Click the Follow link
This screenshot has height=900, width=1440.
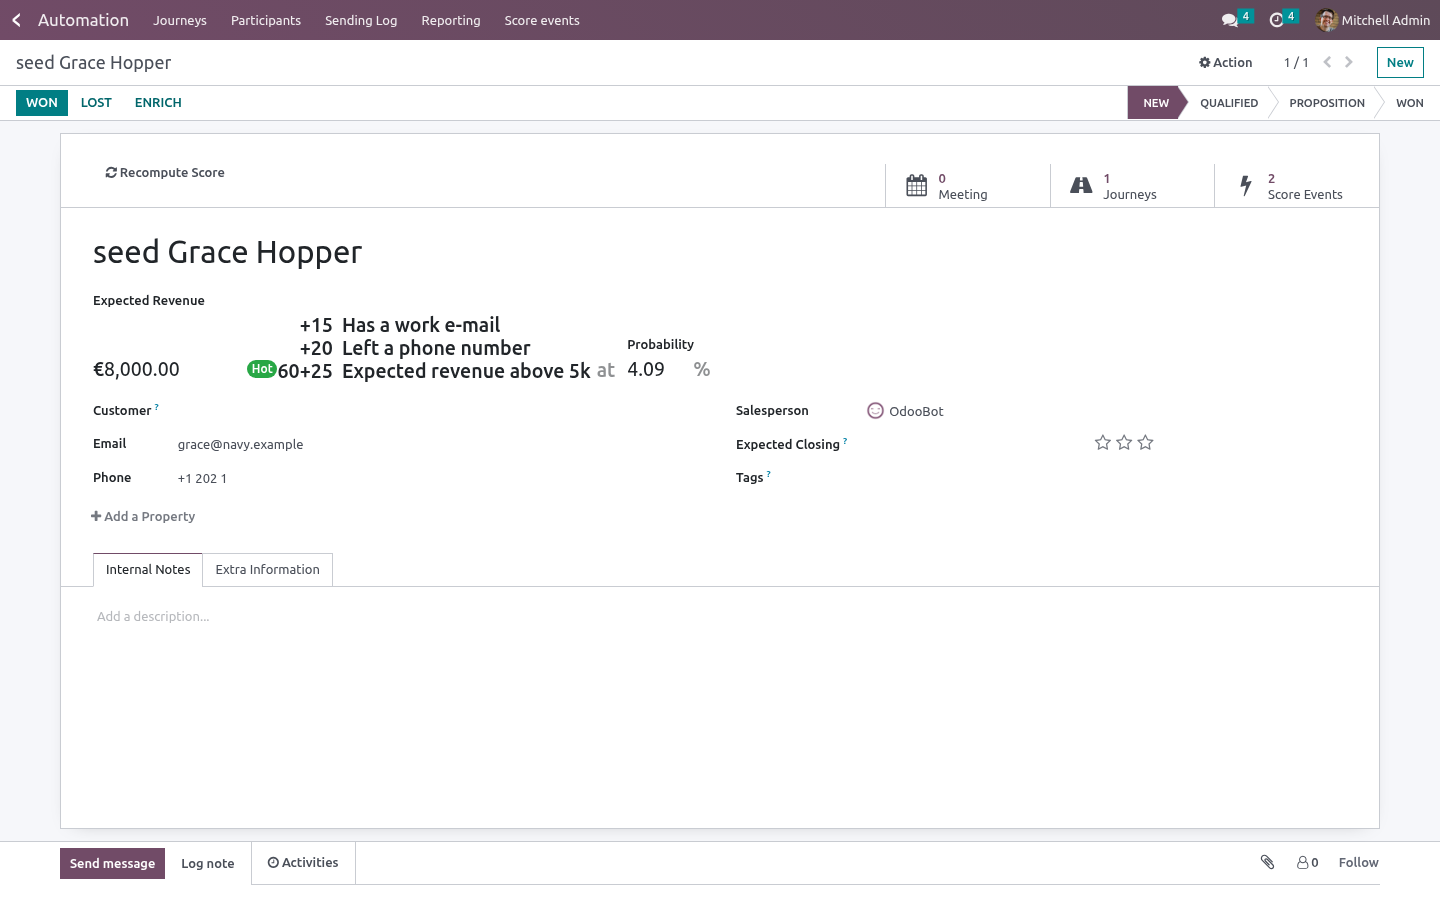pyautogui.click(x=1358, y=862)
